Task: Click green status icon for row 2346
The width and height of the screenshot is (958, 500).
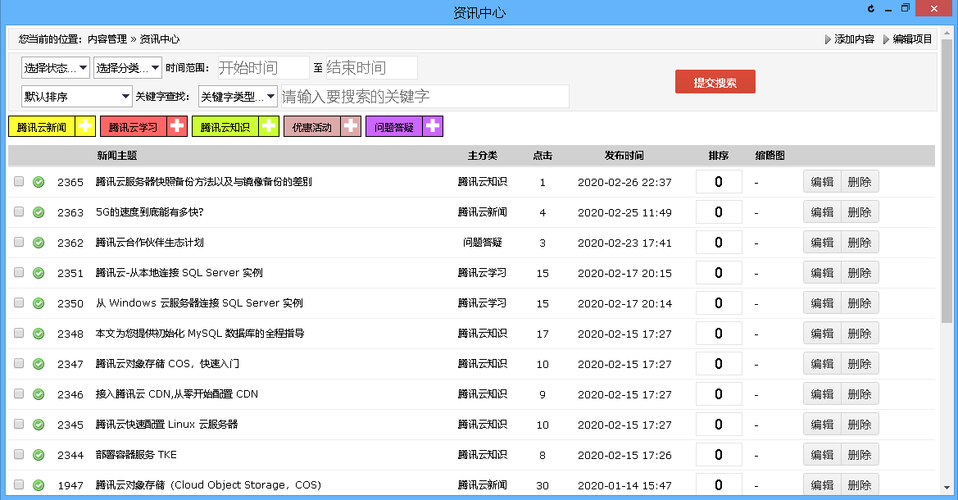Action: (38, 394)
